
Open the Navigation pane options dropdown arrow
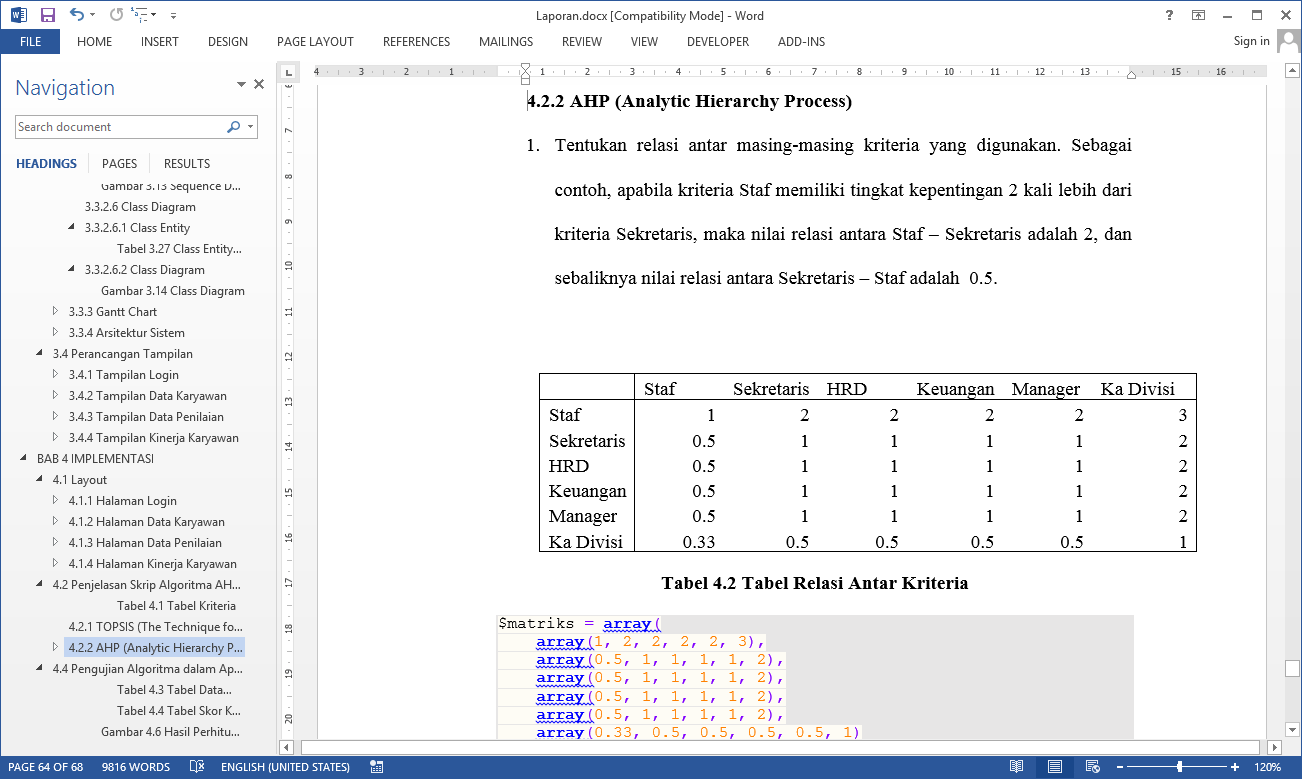(241, 86)
